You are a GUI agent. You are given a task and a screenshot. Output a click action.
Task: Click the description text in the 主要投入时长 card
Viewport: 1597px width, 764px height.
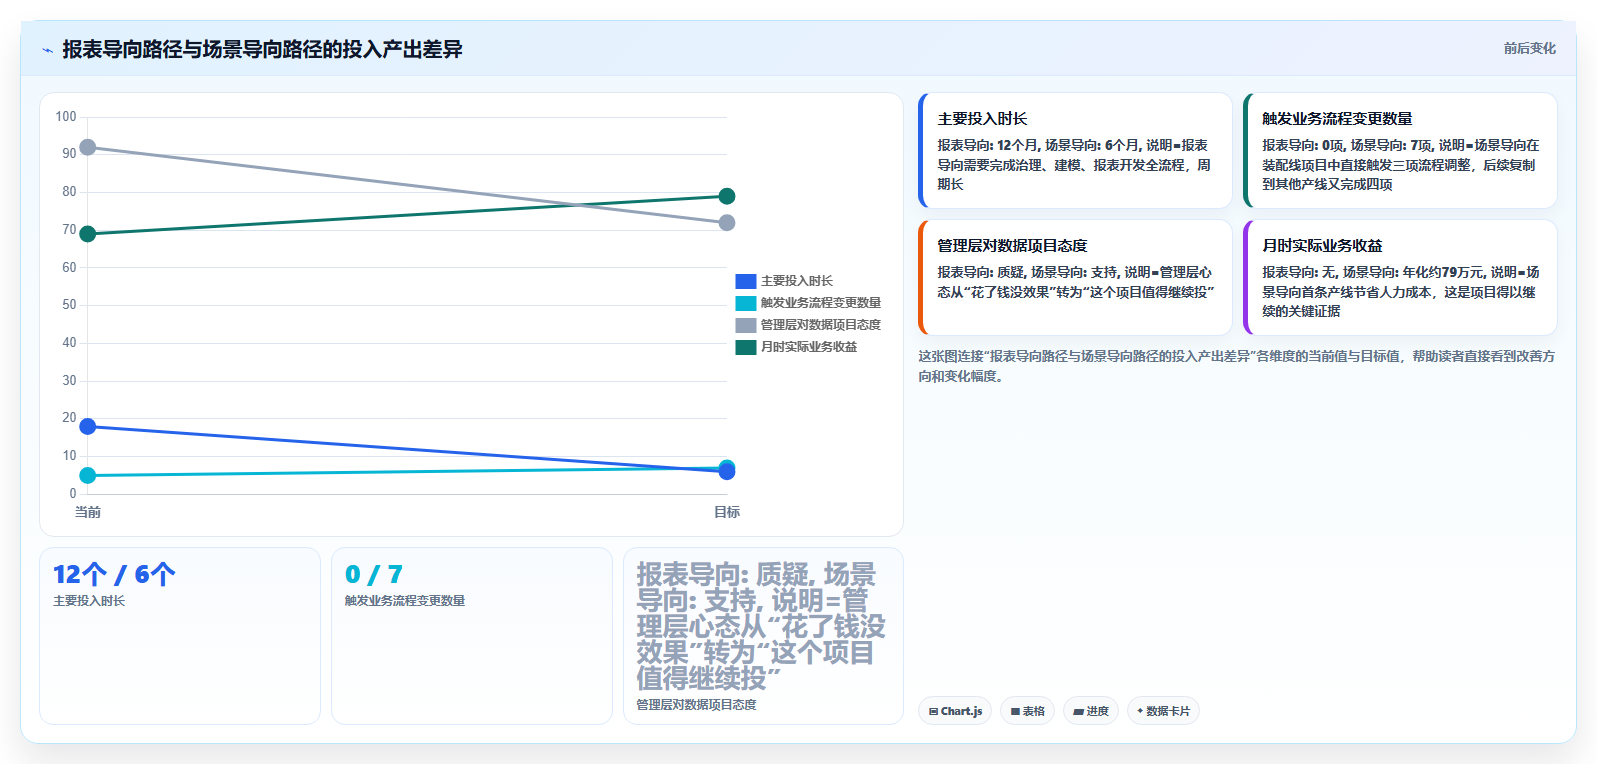1075,165
